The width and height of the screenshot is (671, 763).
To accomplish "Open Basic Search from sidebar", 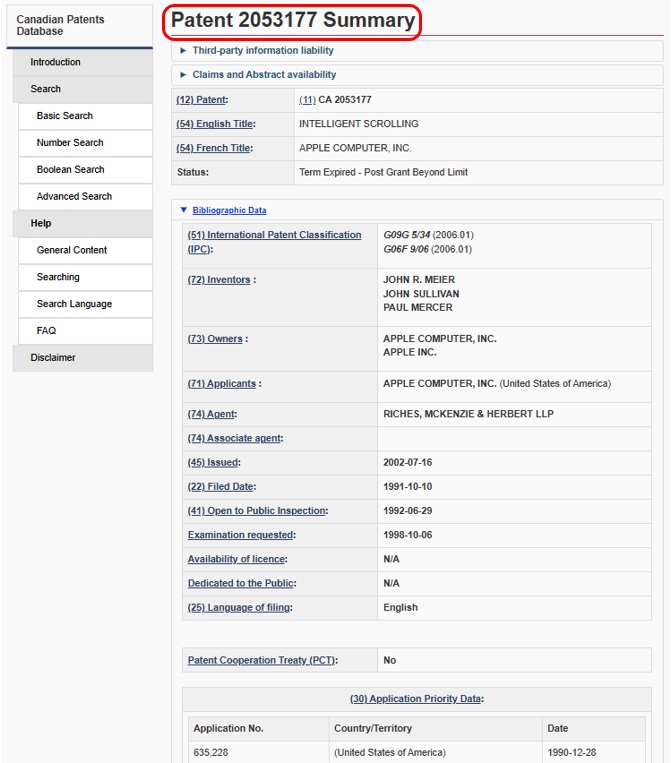I will tap(65, 116).
